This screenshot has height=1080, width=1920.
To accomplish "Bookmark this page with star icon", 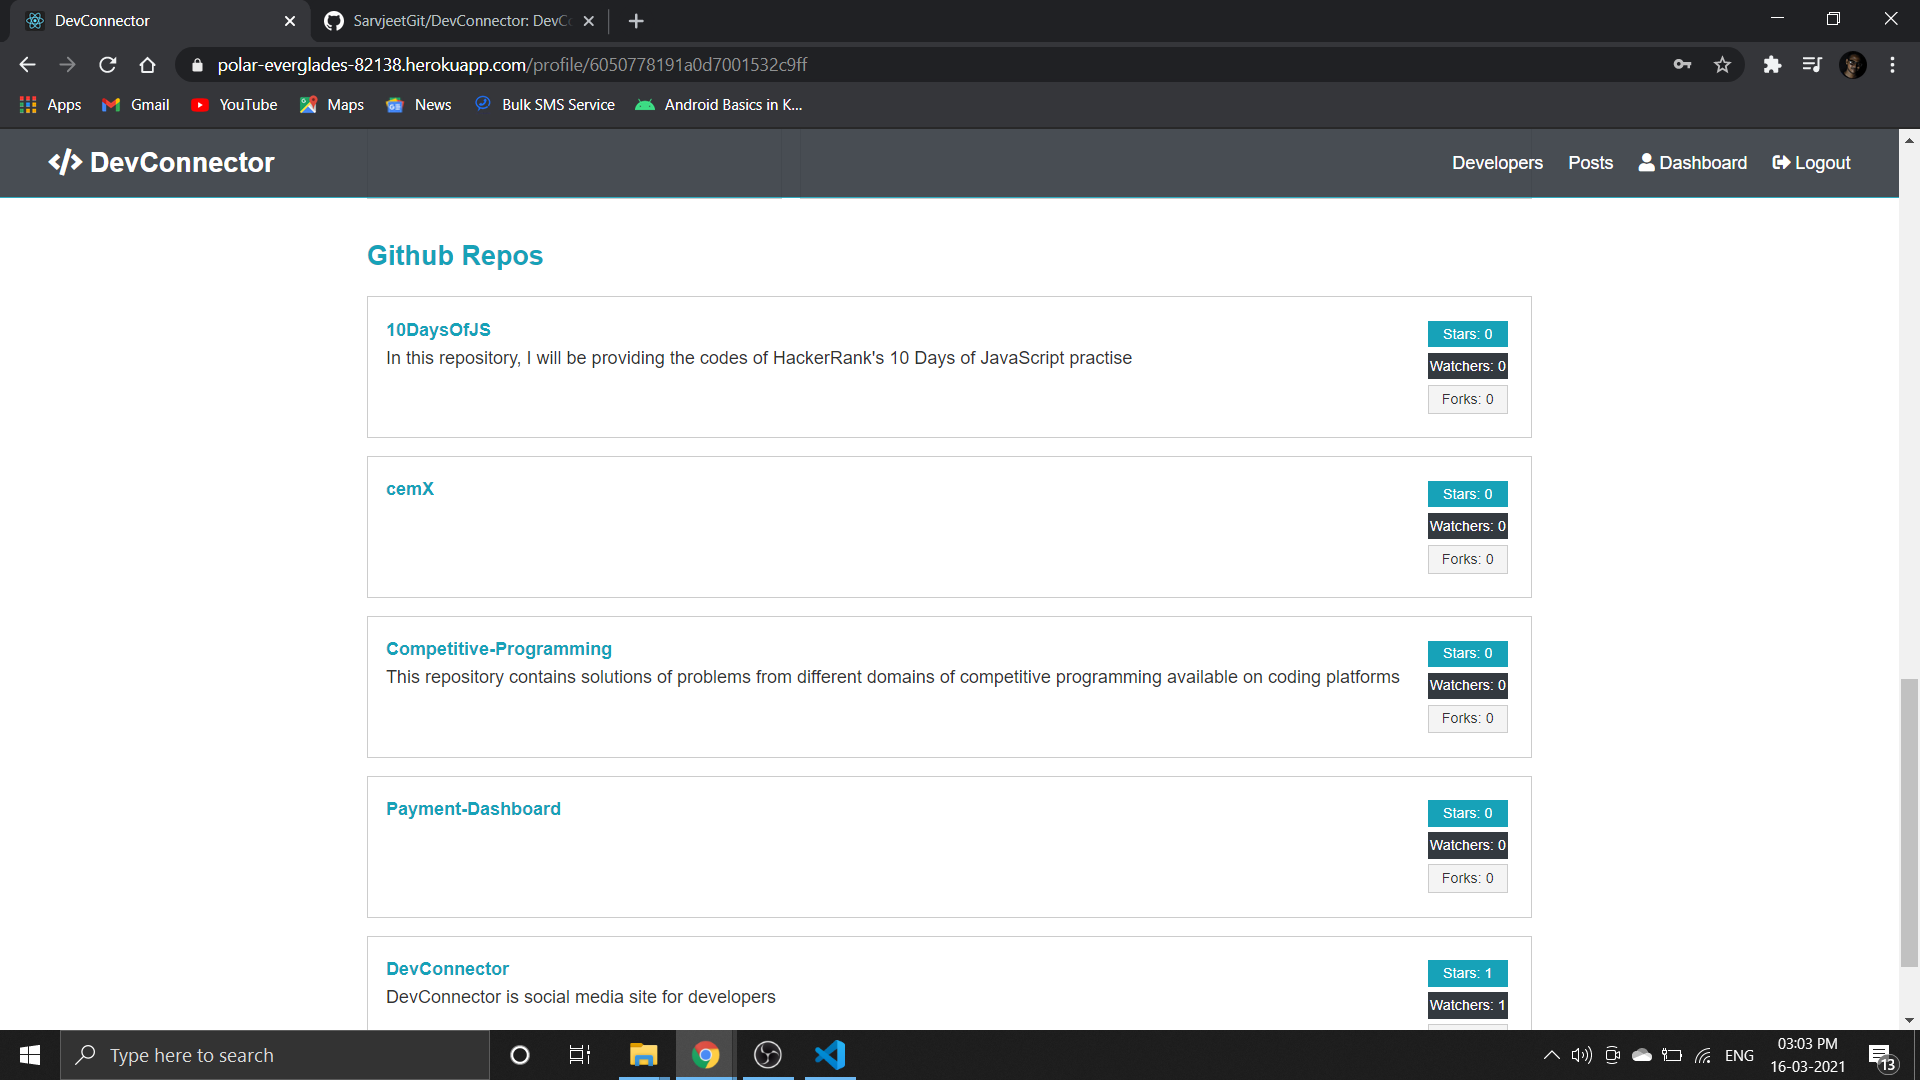I will click(x=1722, y=65).
